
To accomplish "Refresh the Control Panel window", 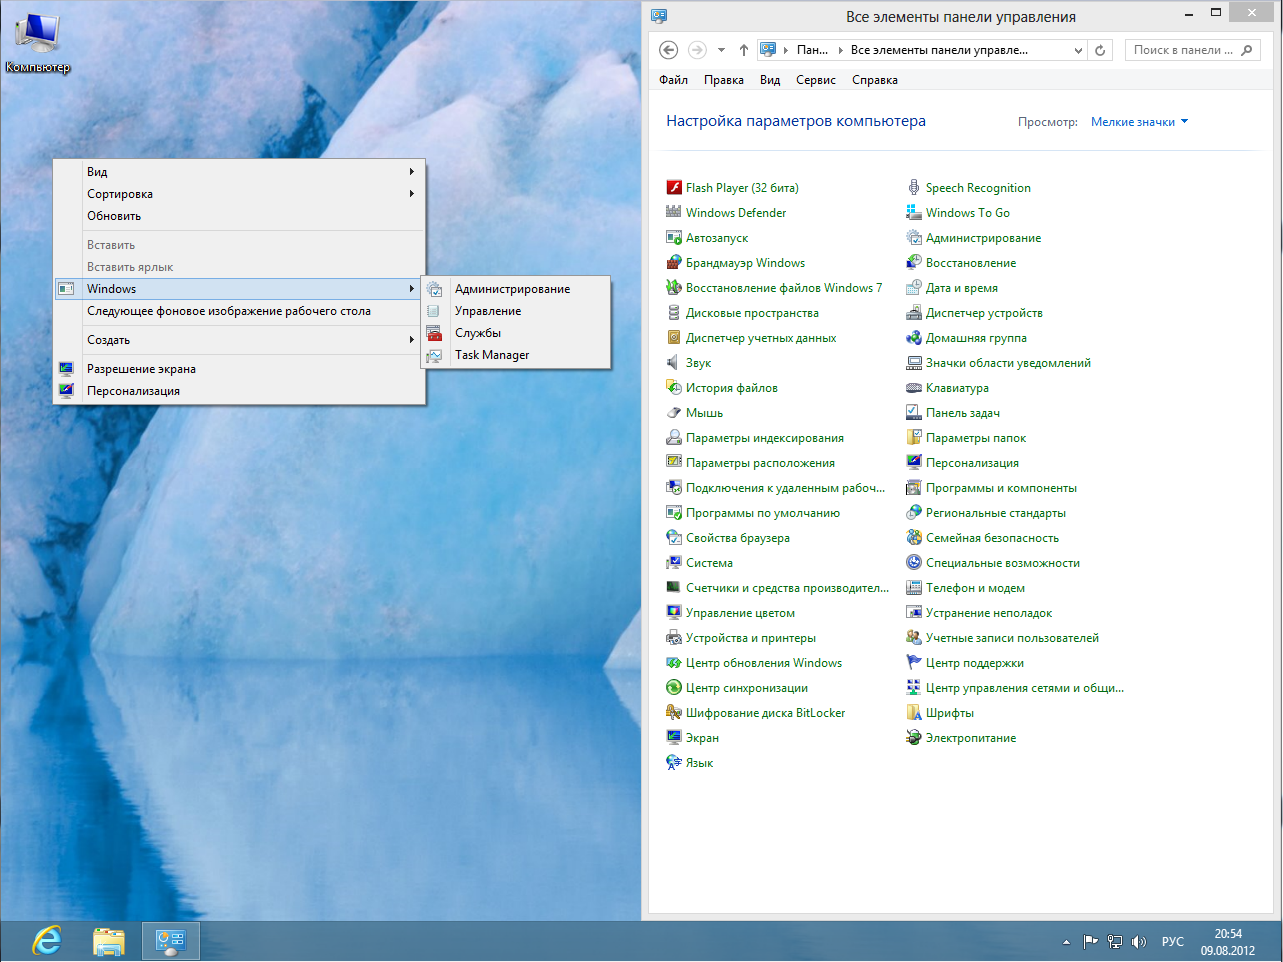I will [x=1100, y=50].
